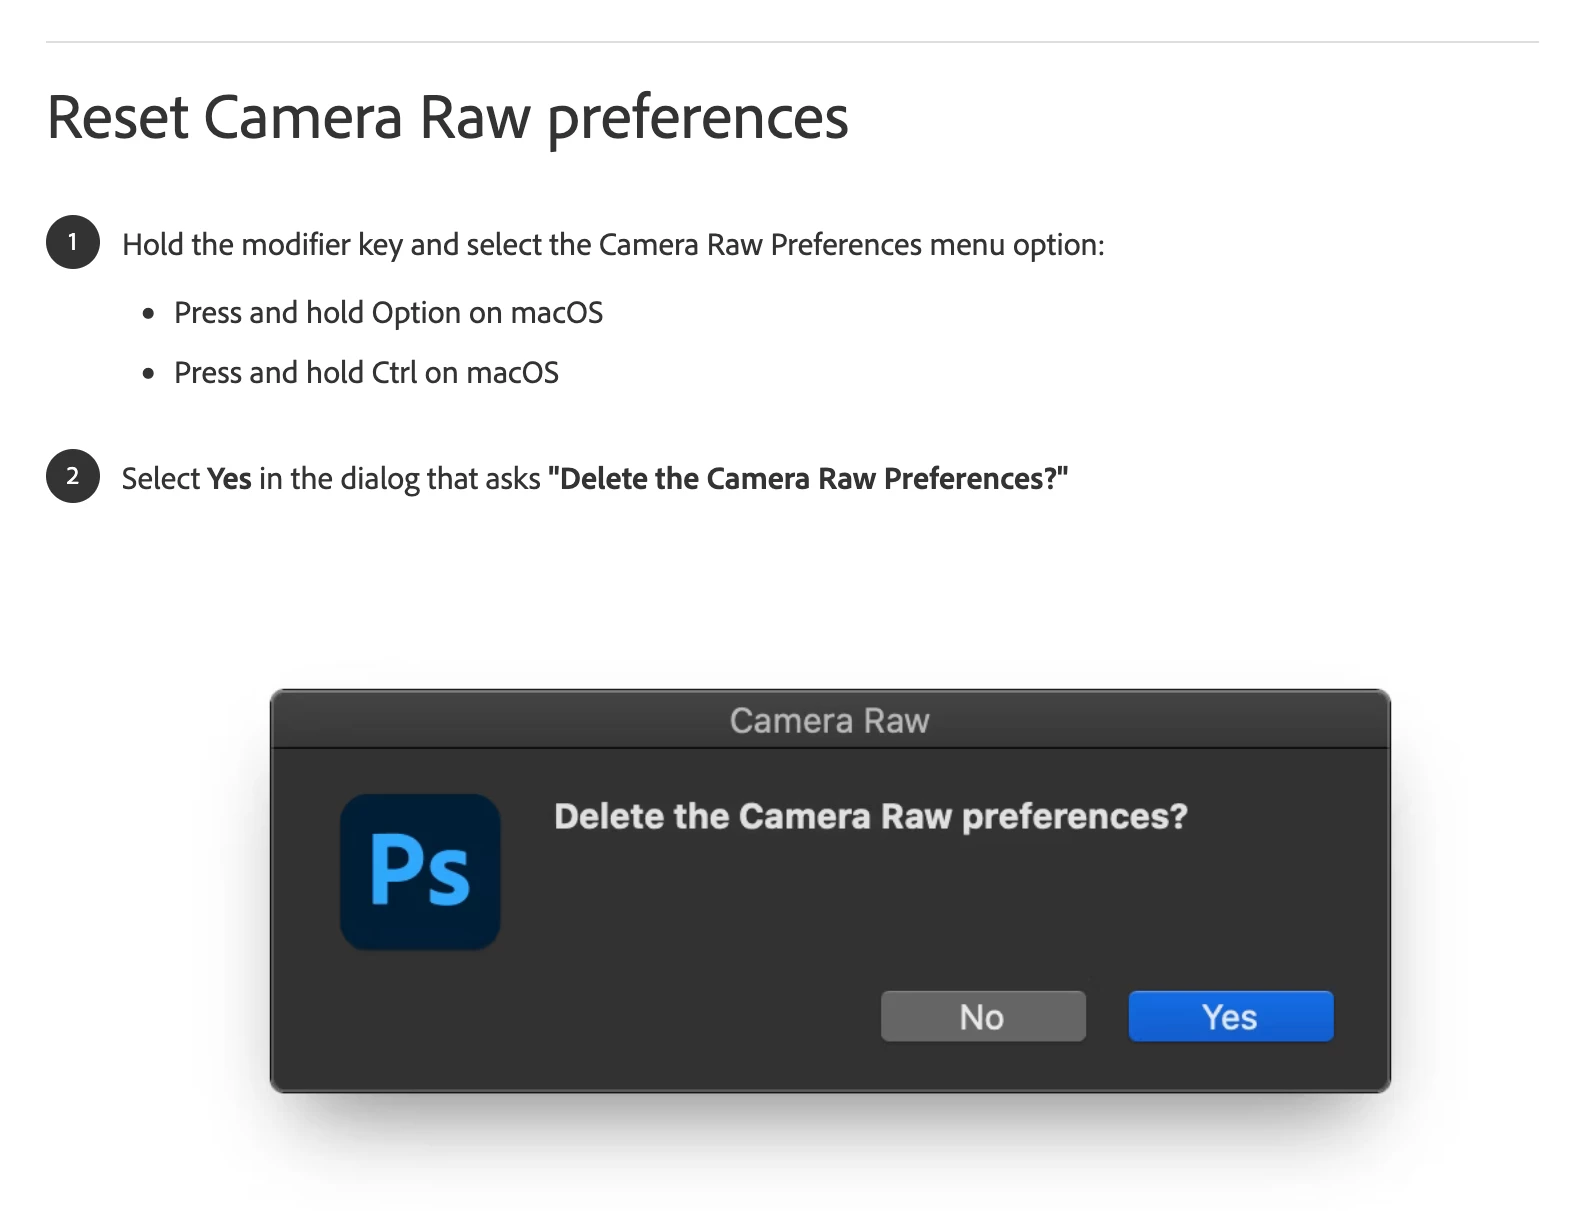Click the 'Reset Camera Raw preferences' heading
1575x1211 pixels.
coord(448,118)
